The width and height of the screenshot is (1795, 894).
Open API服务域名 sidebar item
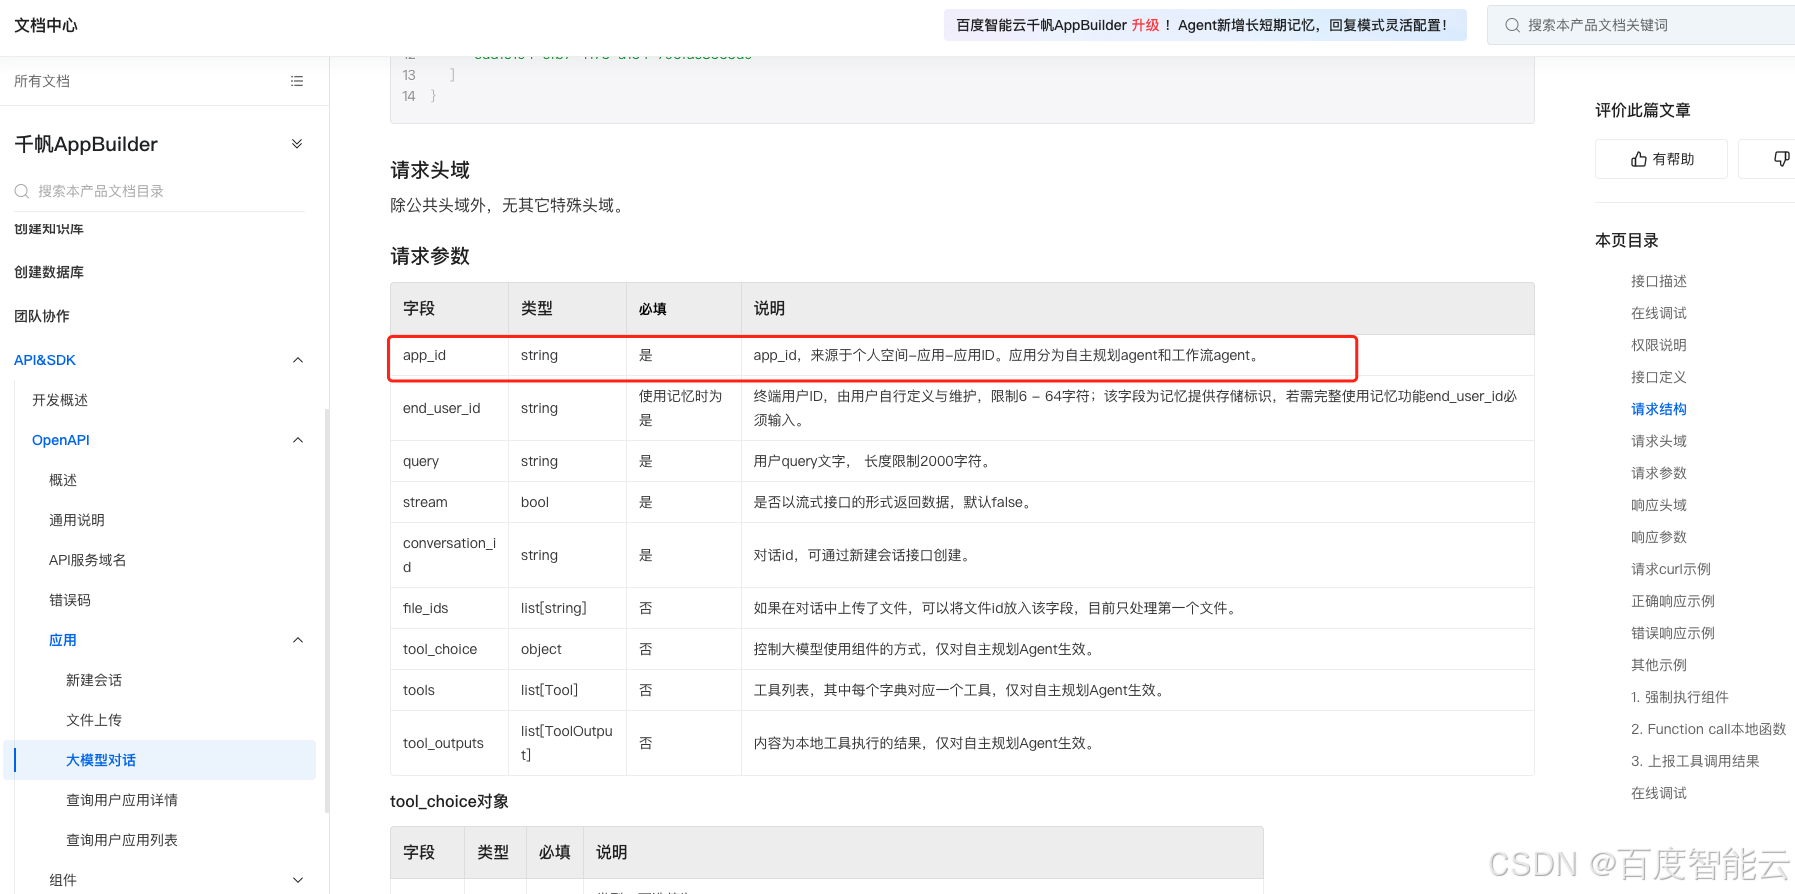[x=88, y=560]
